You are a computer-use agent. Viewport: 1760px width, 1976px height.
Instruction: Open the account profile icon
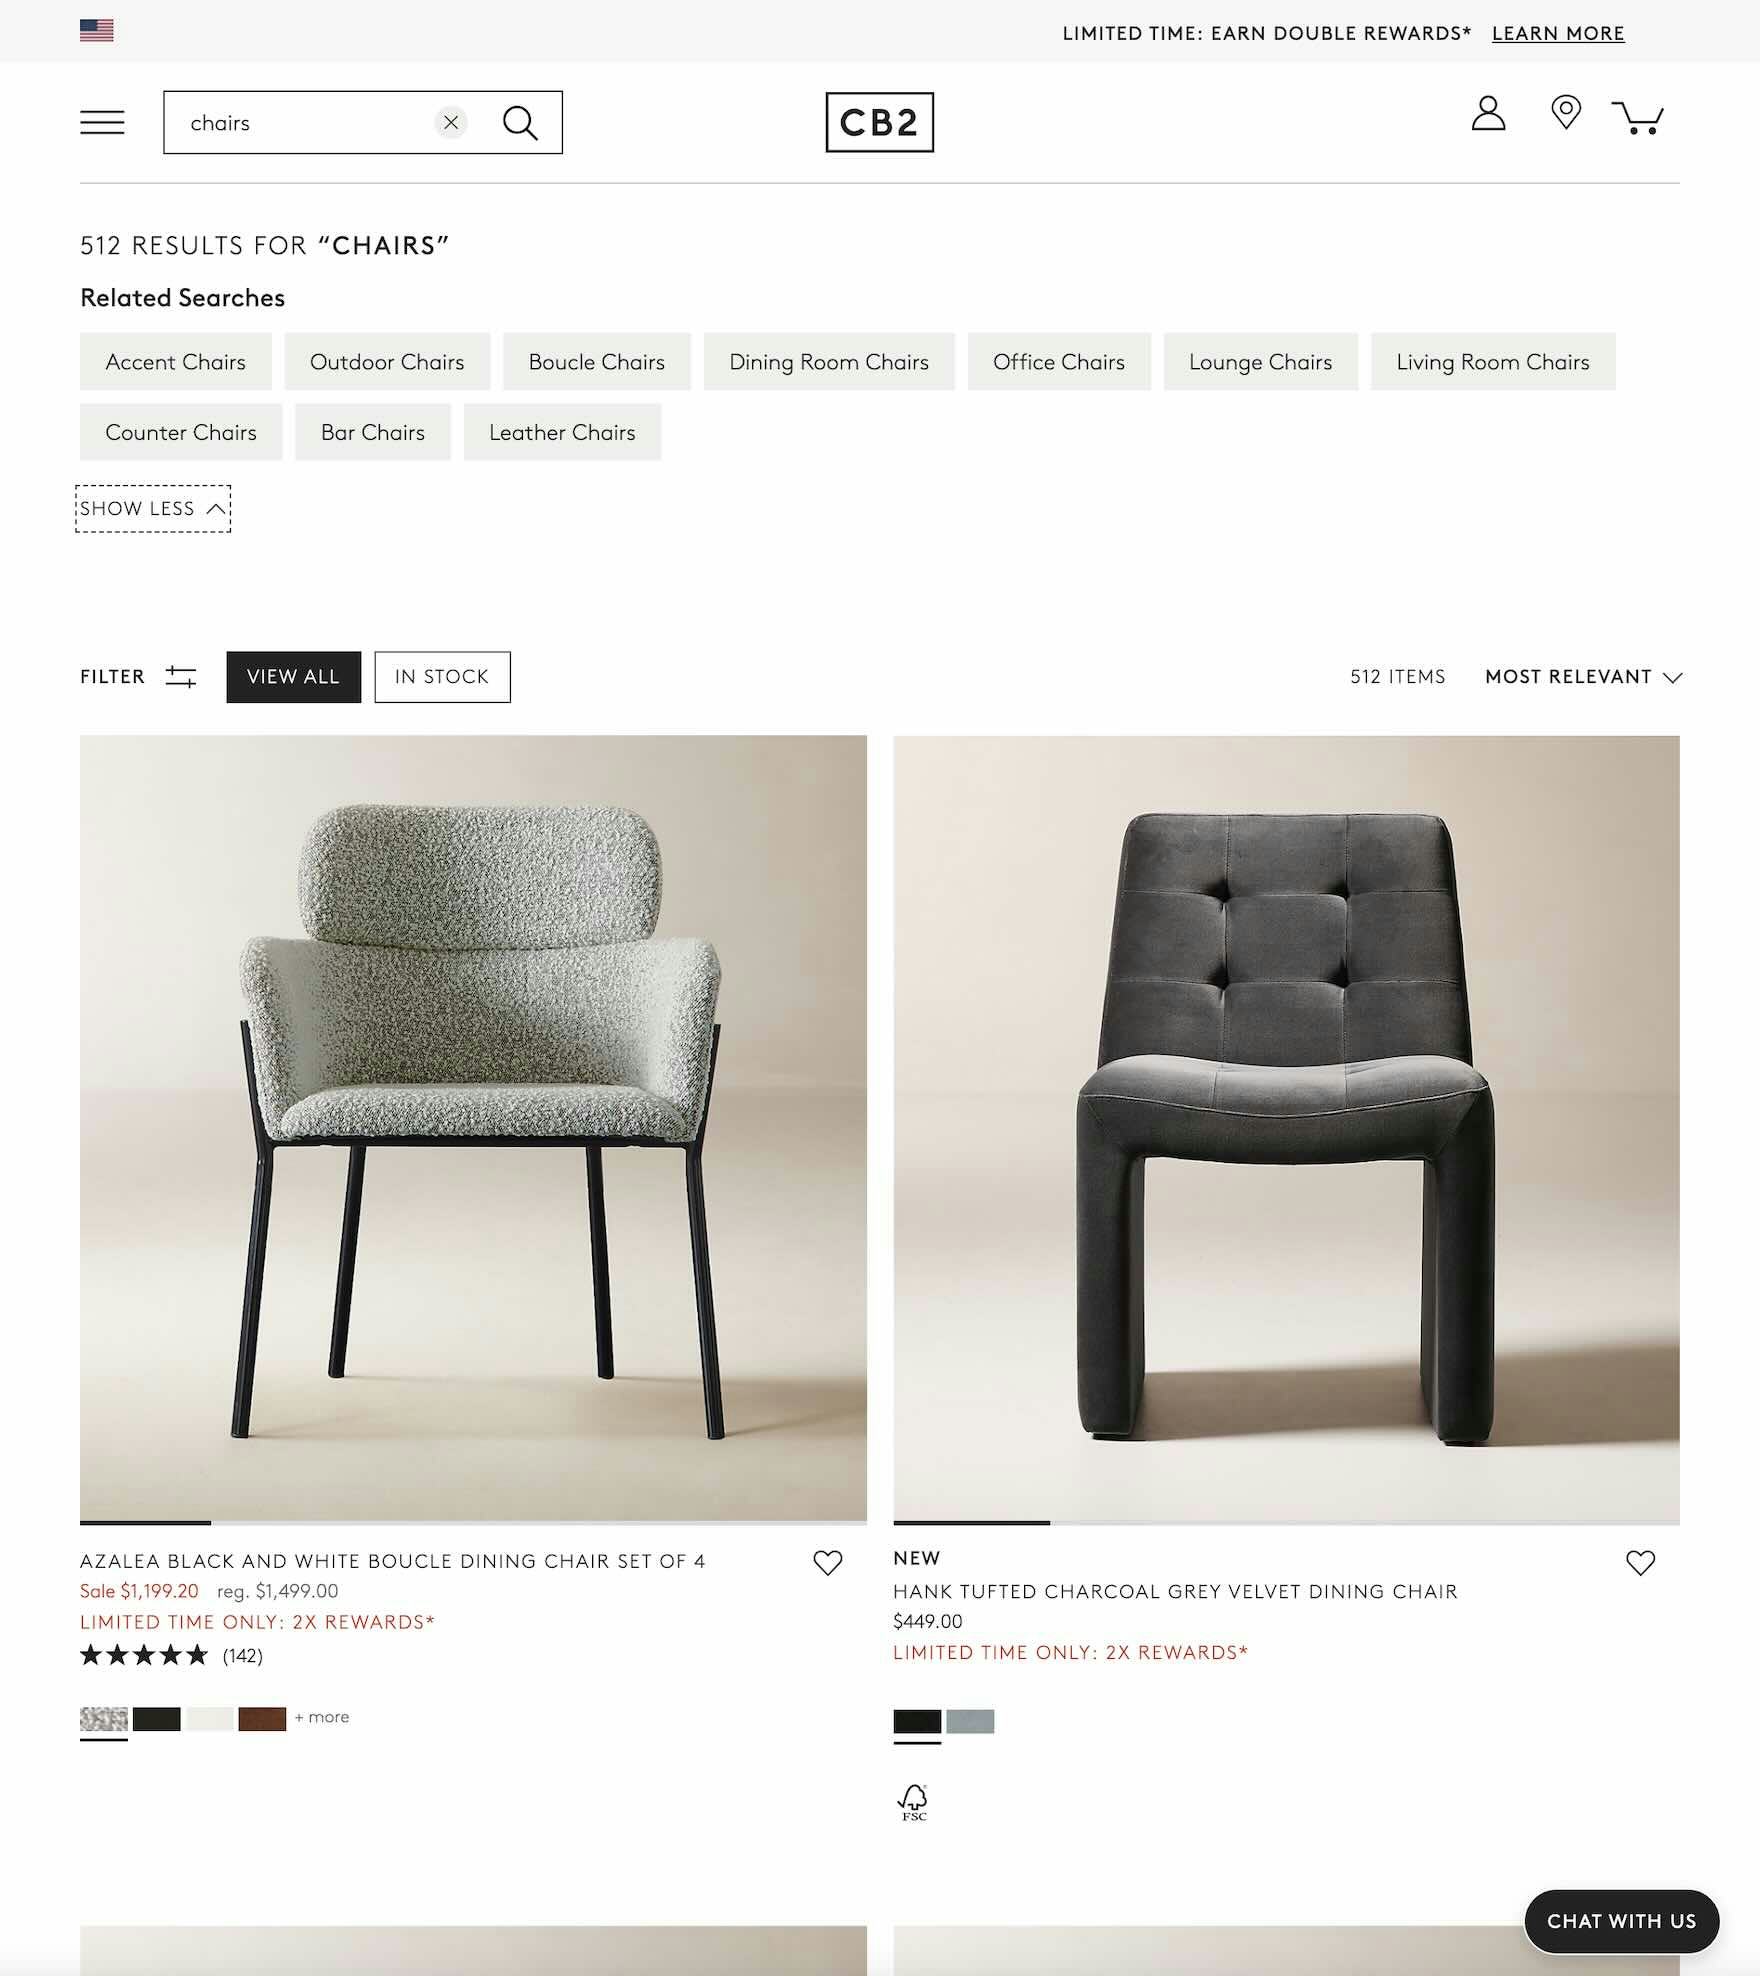(x=1488, y=113)
